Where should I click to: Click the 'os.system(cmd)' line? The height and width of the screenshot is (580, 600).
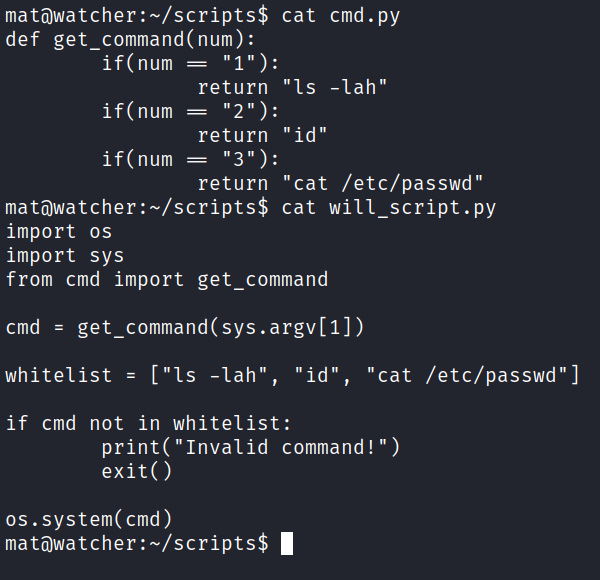(89, 520)
